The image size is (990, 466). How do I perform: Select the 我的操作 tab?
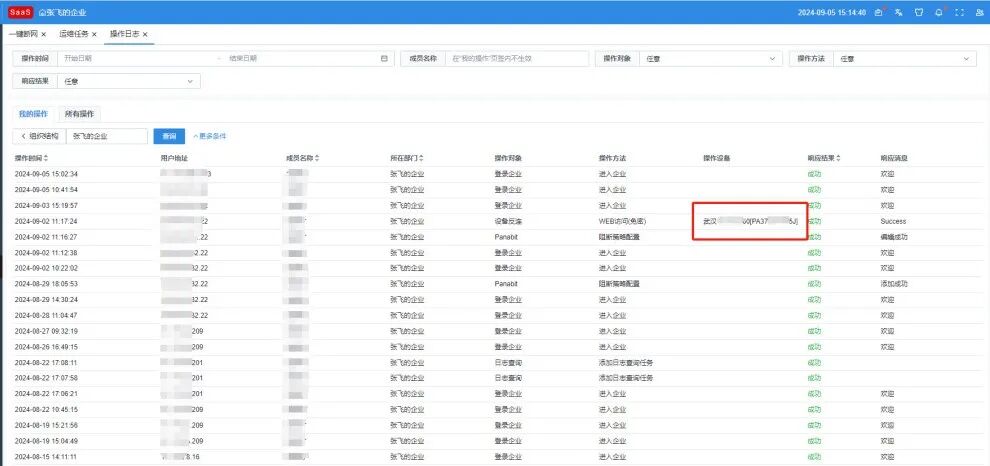point(33,114)
